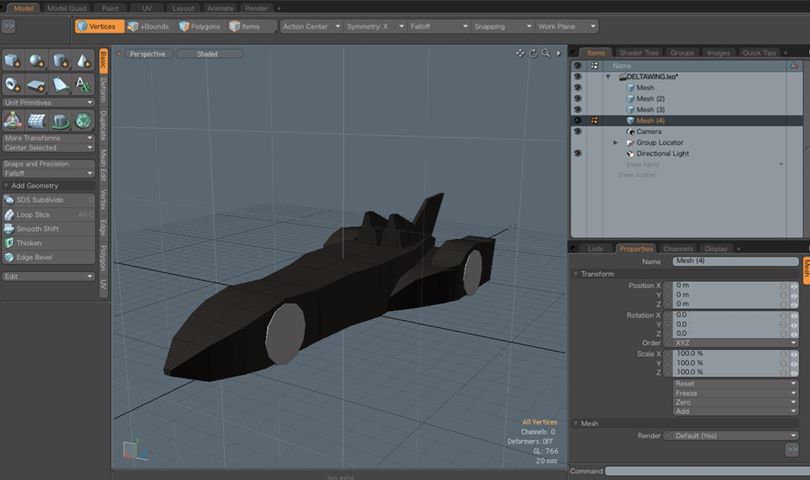Click the viewport options arrow icon

pos(558,53)
